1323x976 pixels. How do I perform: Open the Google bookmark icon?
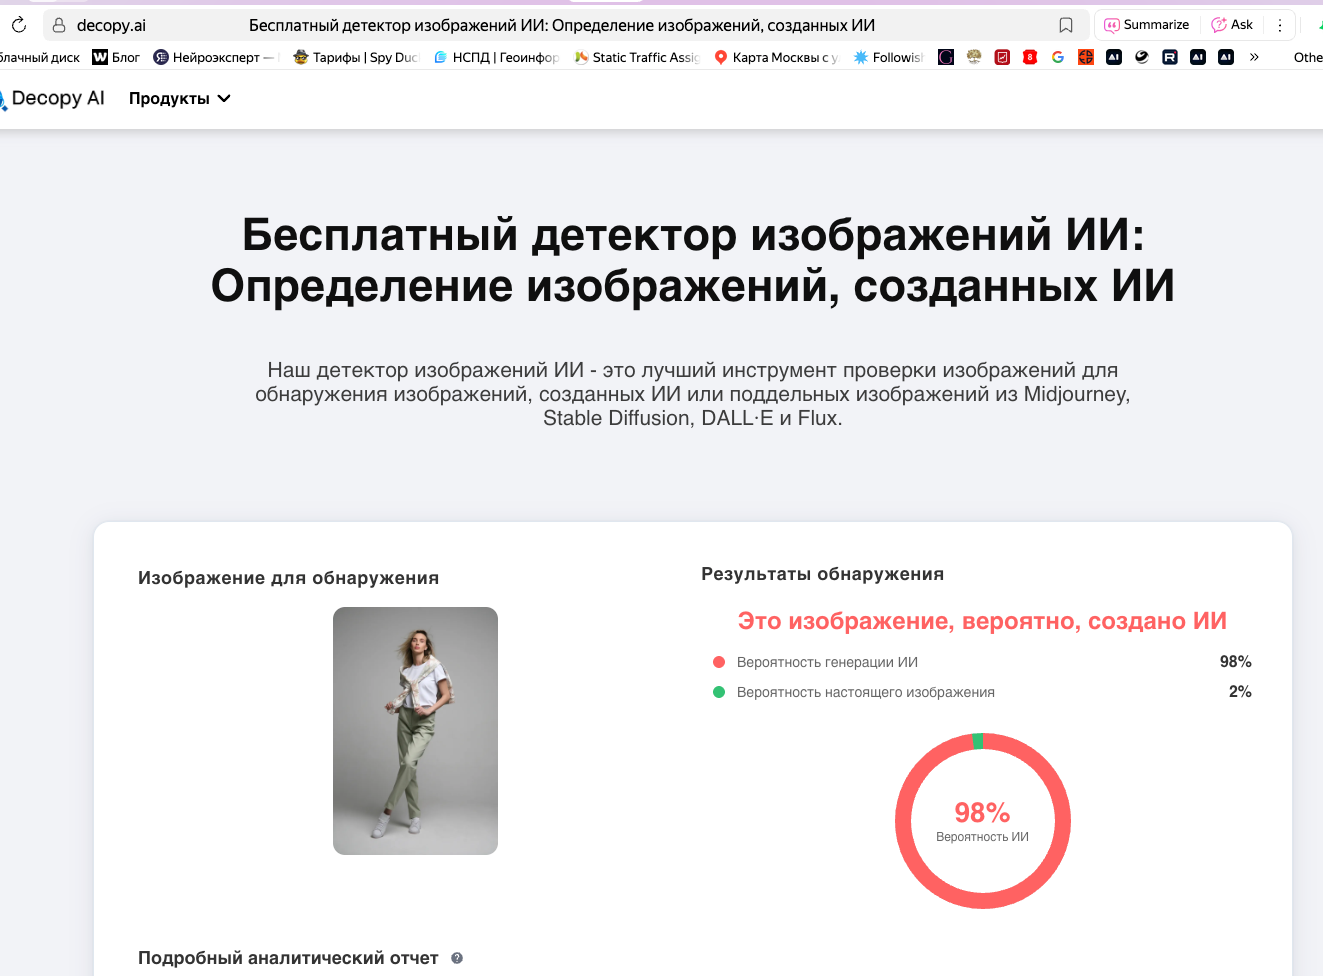[x=1057, y=57]
